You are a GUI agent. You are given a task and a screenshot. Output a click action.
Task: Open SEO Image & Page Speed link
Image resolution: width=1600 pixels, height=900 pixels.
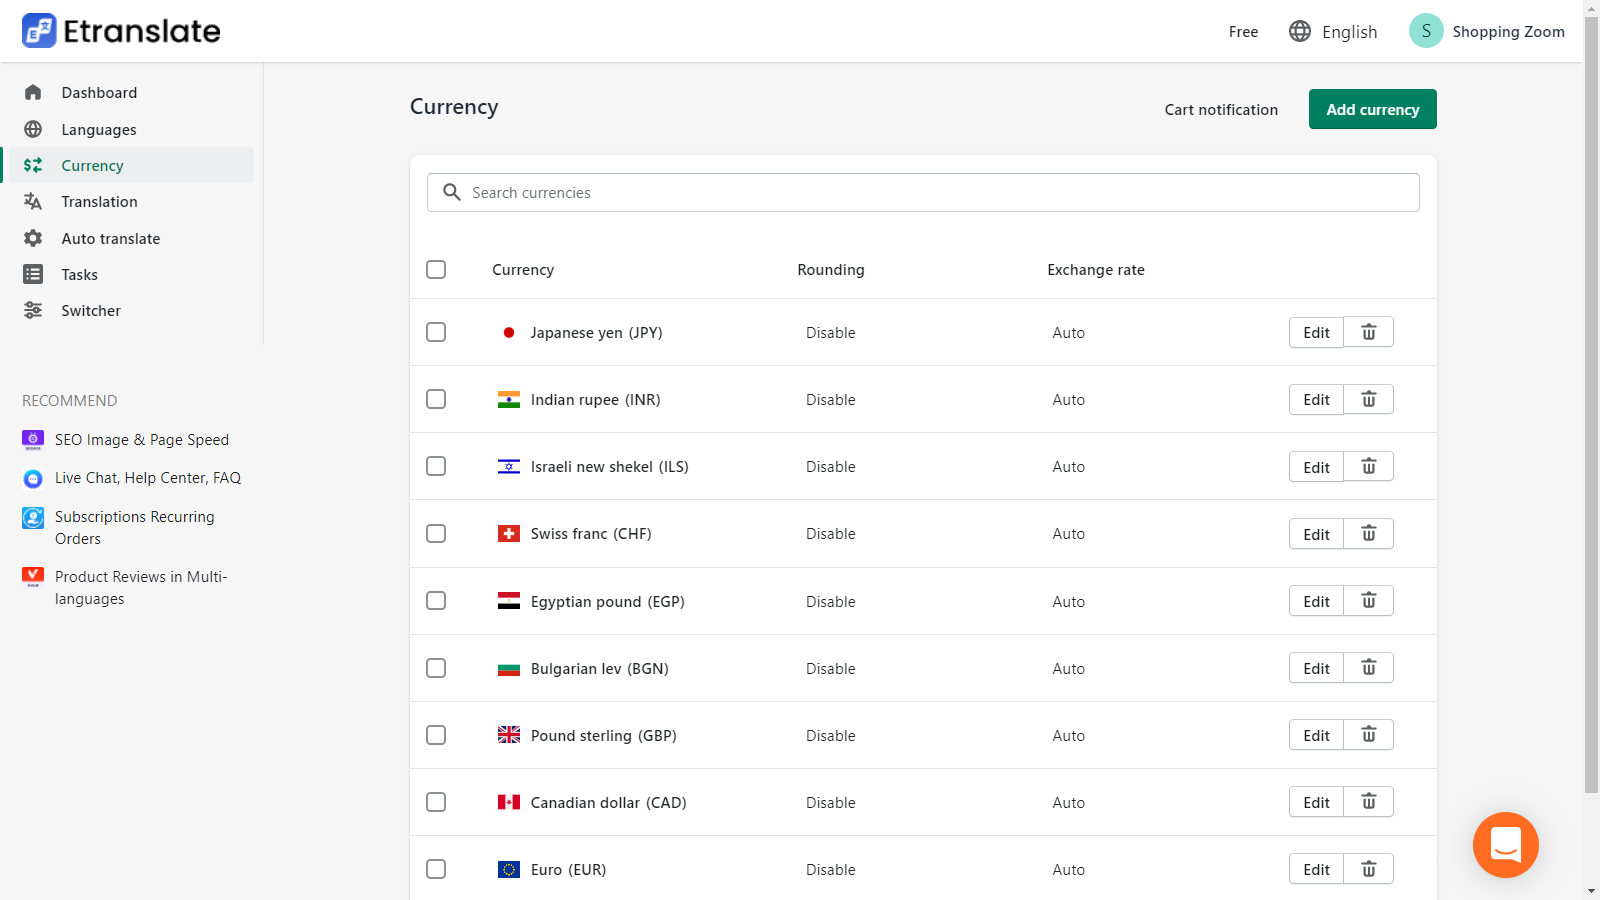click(142, 440)
